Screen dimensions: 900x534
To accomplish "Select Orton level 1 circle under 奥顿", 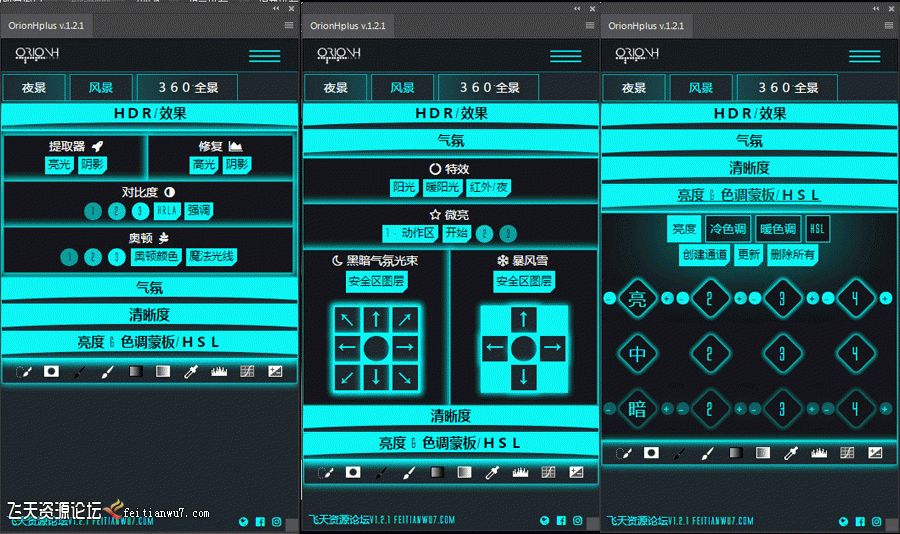I will coord(68,257).
